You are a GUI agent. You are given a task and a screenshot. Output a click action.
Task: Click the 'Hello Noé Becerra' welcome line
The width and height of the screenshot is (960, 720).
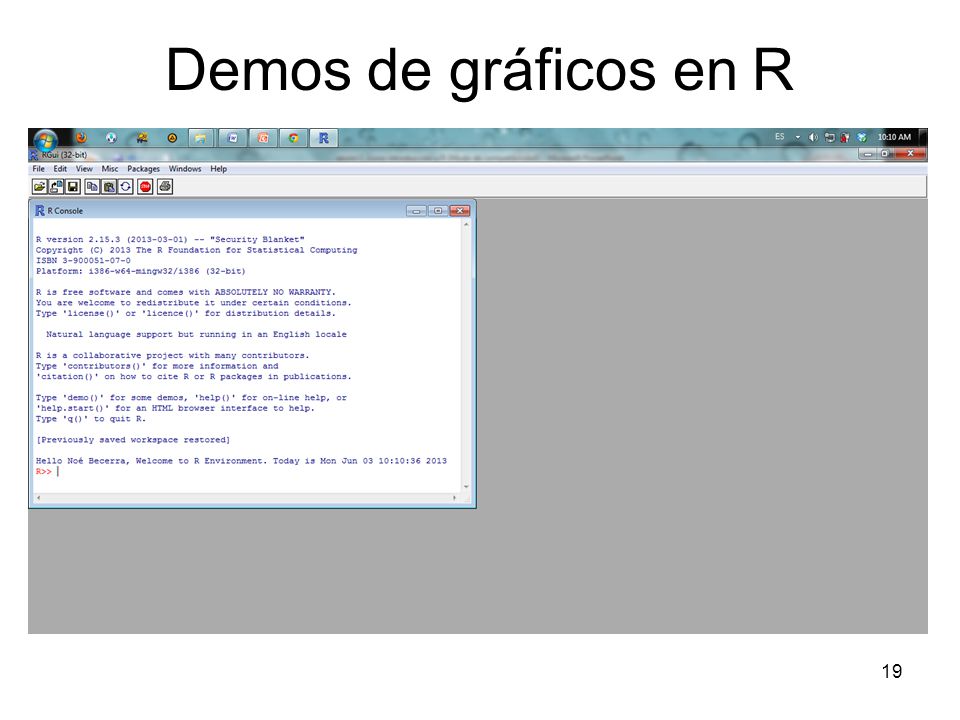pos(241,460)
